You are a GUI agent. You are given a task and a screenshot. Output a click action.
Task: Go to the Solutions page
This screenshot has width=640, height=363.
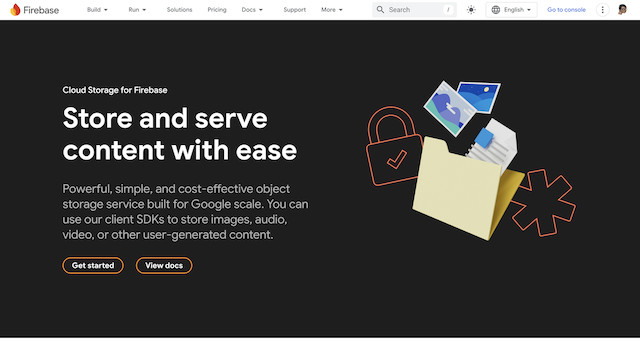click(179, 9)
